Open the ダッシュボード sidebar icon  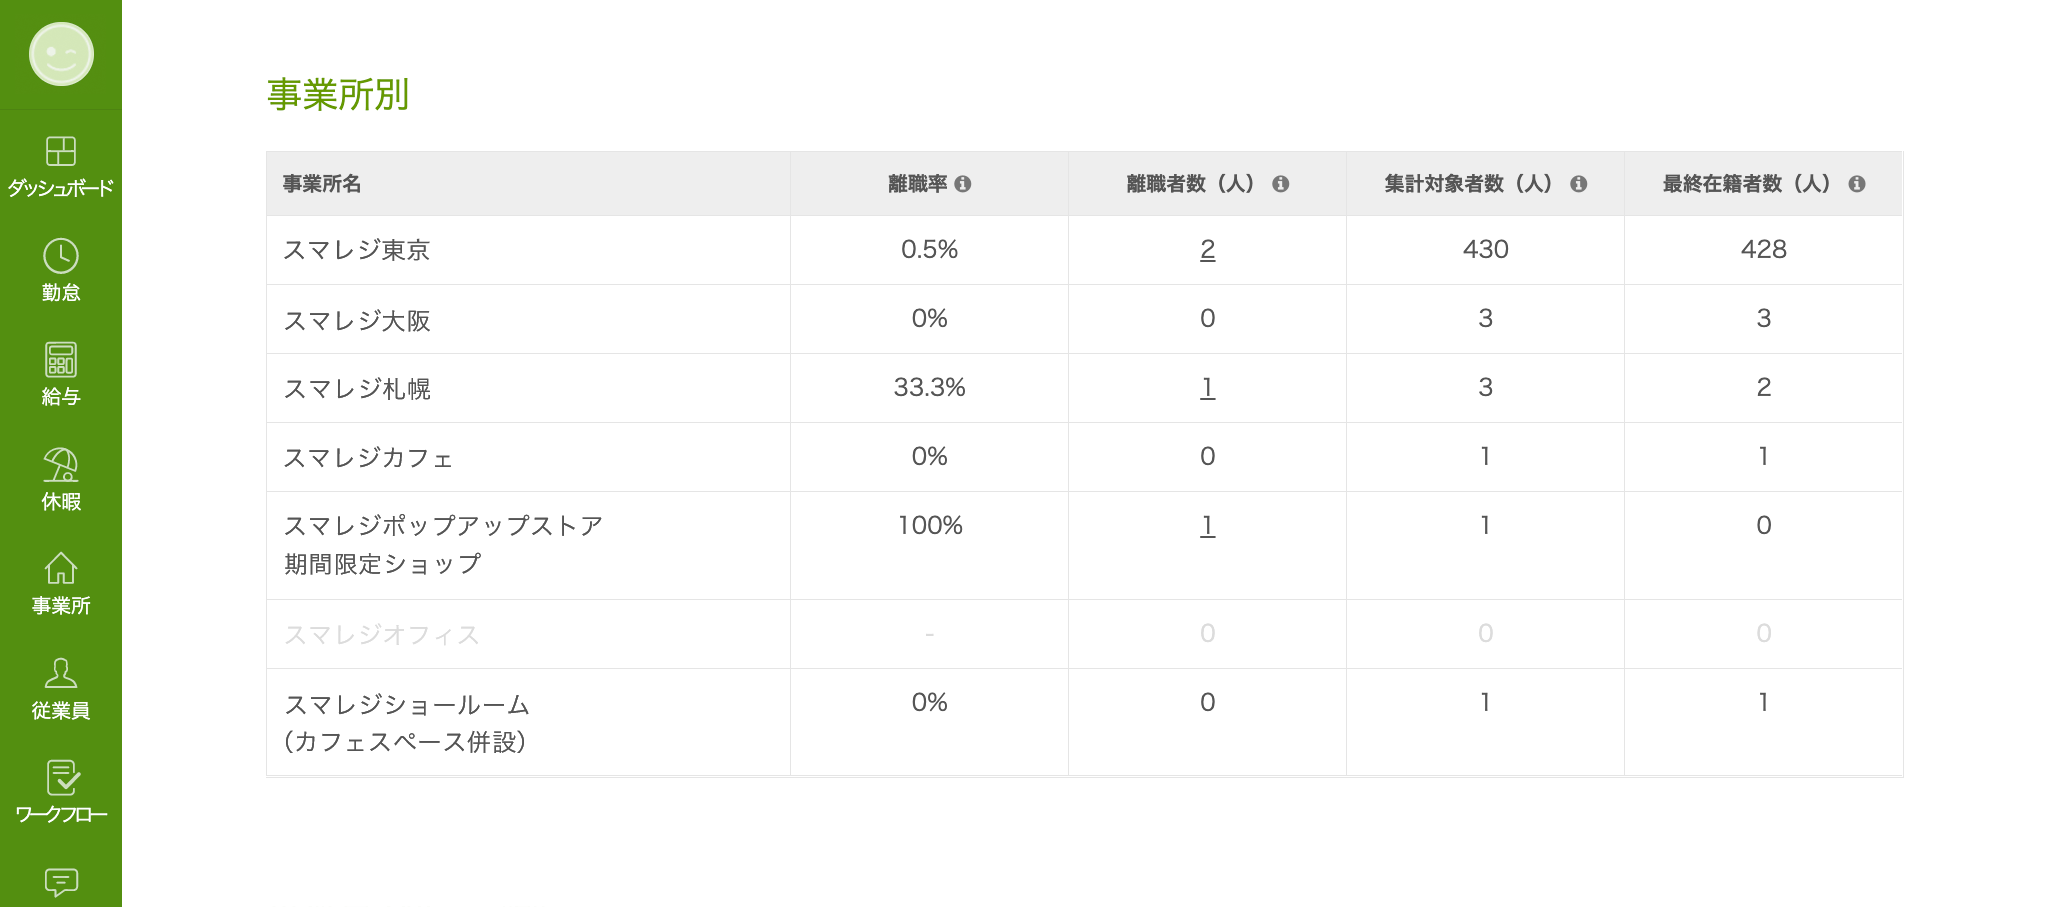pyautogui.click(x=61, y=152)
